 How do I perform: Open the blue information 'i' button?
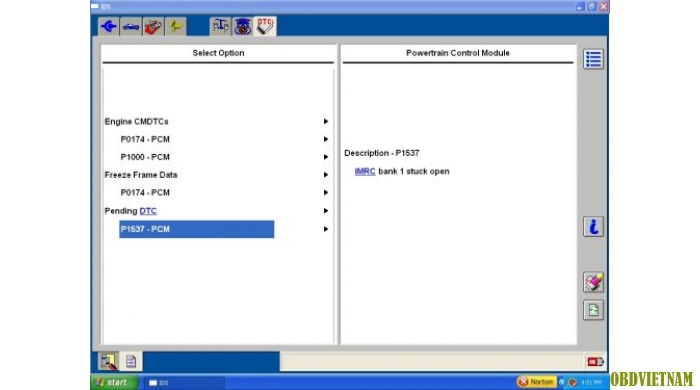pyautogui.click(x=593, y=227)
